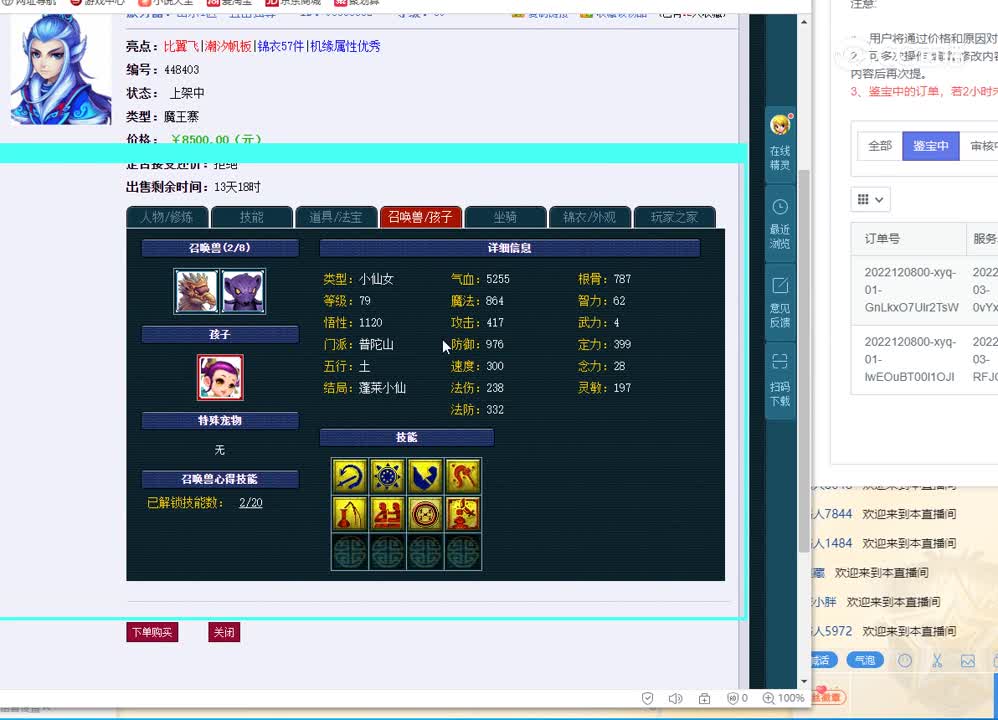
Task: Click the price ¥8500.00 text
Action: (x=216, y=139)
